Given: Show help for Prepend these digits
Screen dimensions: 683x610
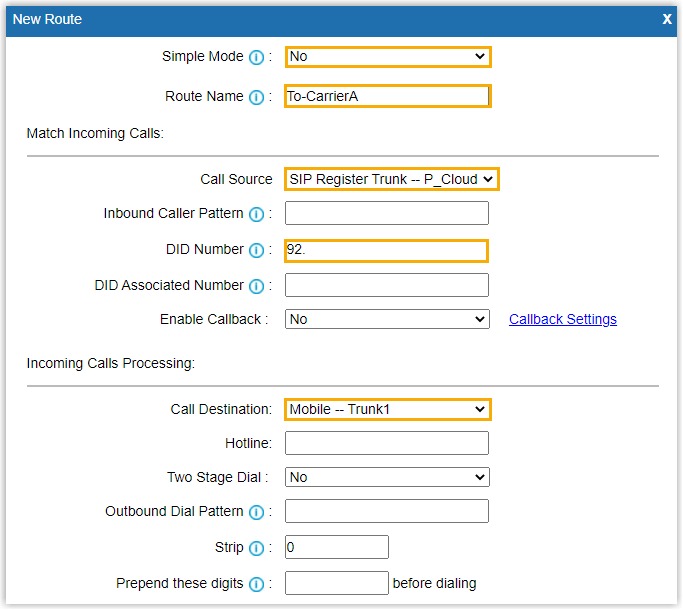Looking at the screenshot, I should (x=256, y=584).
